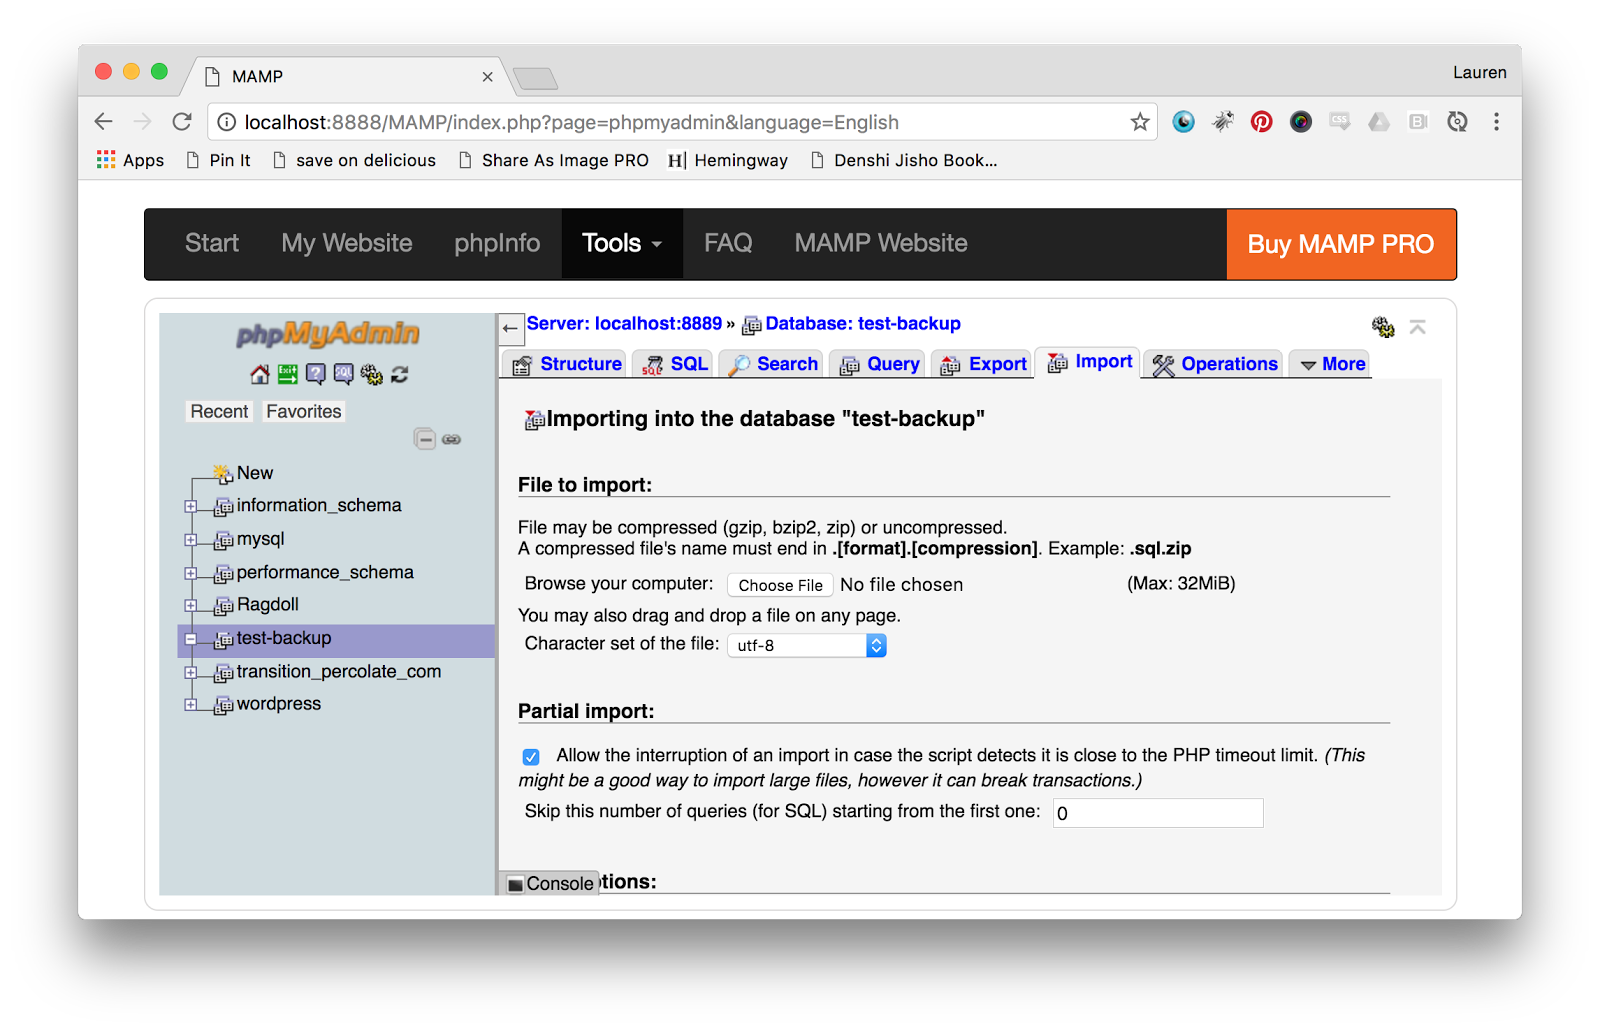Open My Website in MAMP navbar
Screen dimensions: 1600x1031
coord(346,243)
